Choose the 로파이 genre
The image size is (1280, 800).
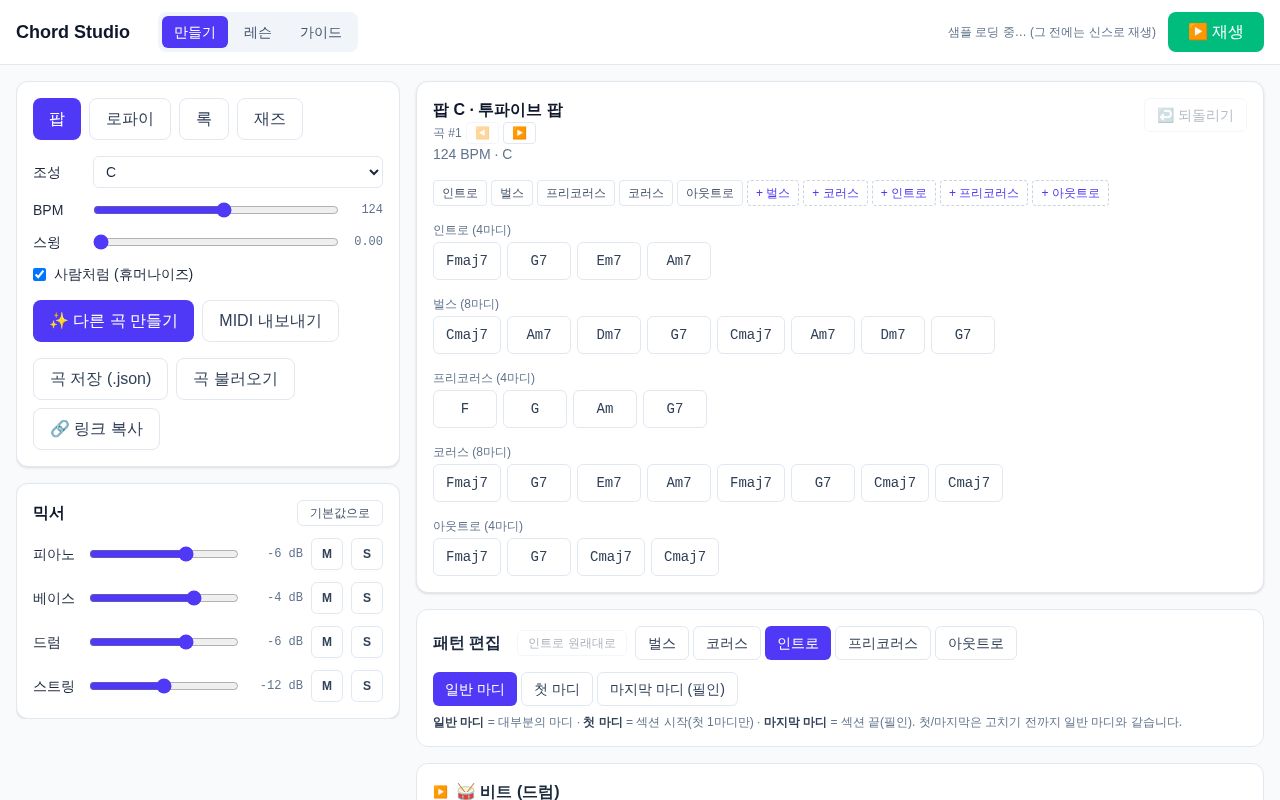pyautogui.click(x=130, y=119)
